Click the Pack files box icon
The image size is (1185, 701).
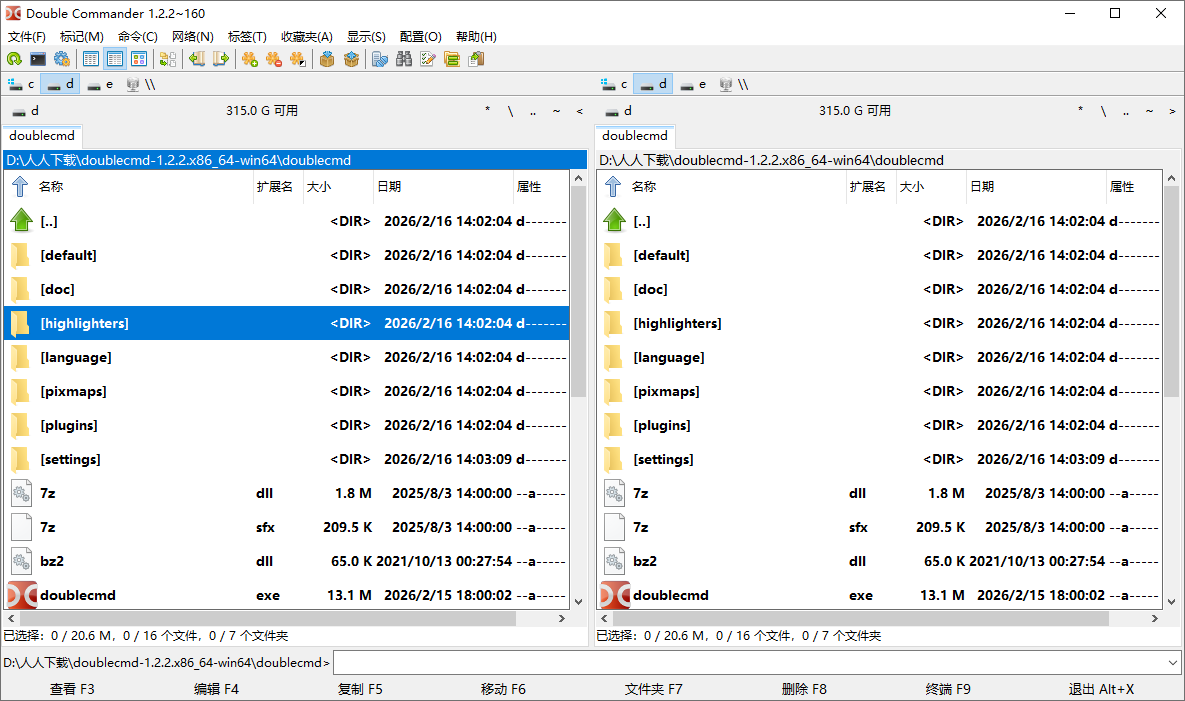[326, 59]
